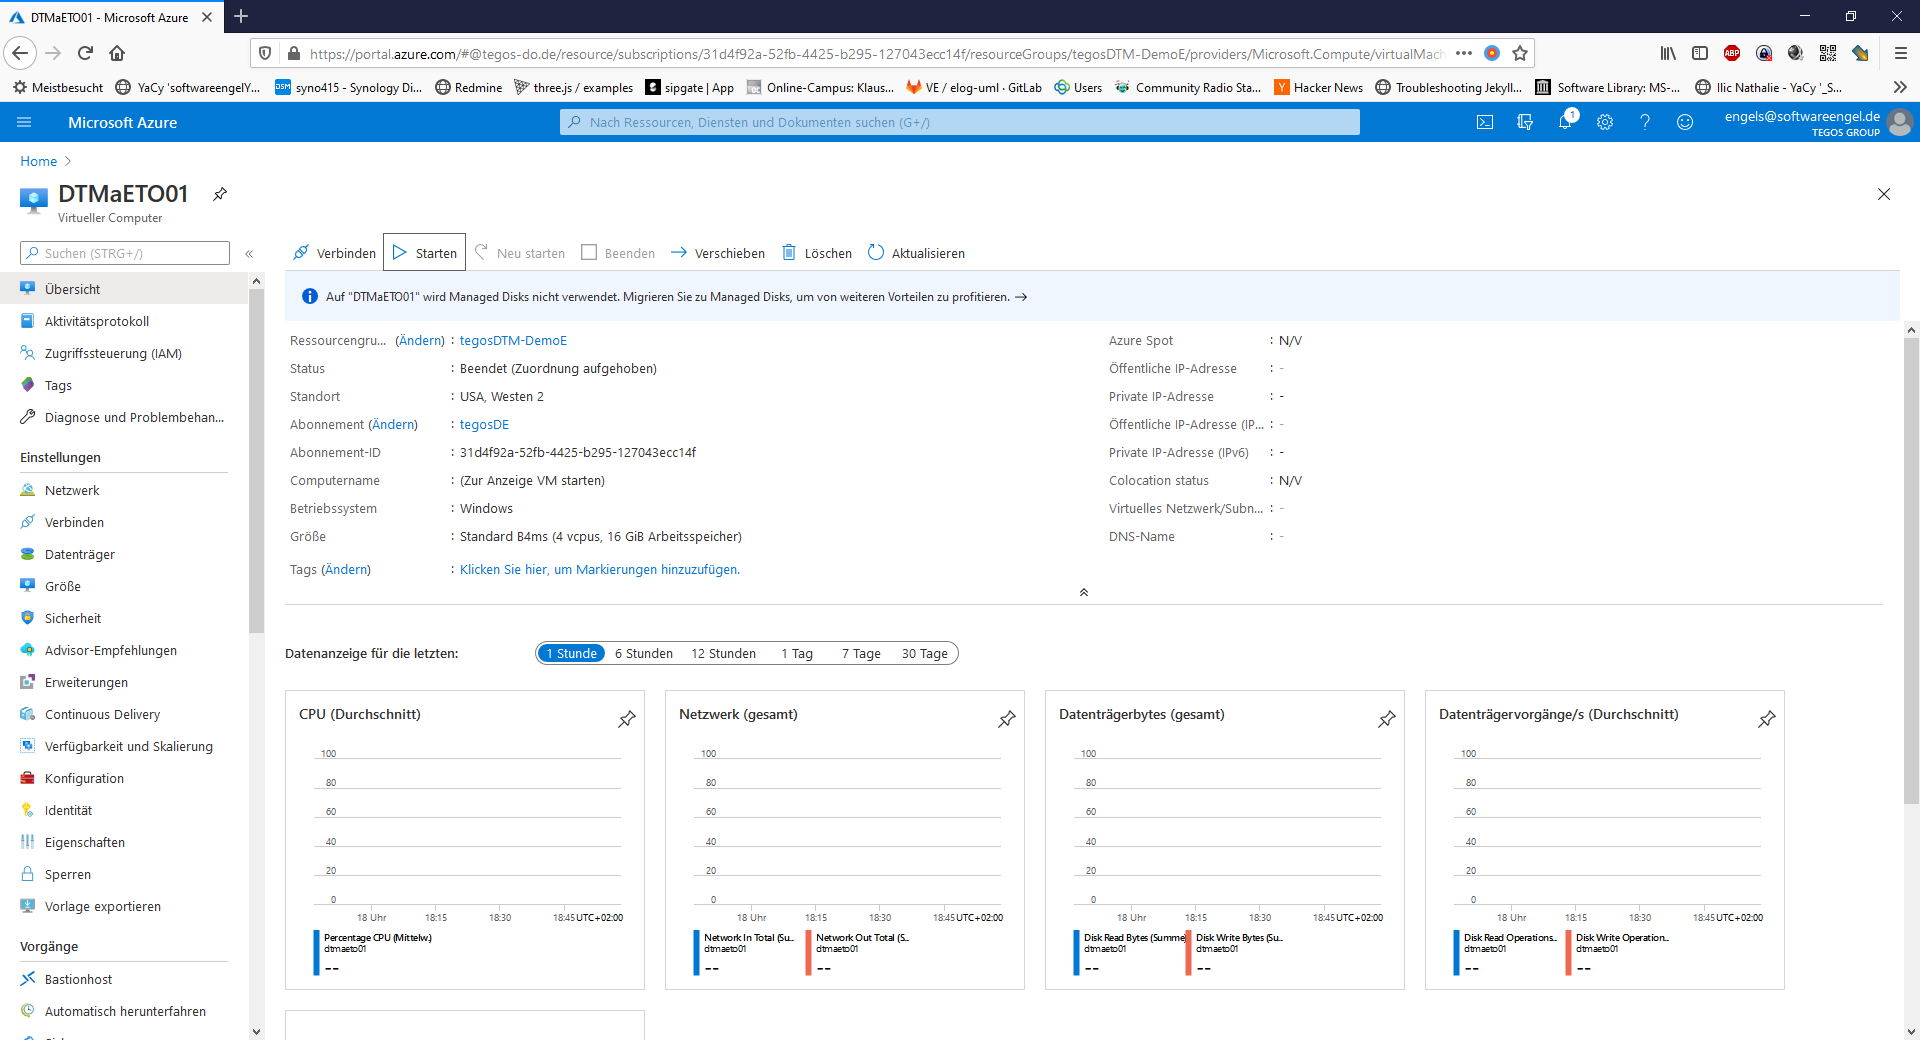Open the Firefox application menu

click(x=1900, y=53)
